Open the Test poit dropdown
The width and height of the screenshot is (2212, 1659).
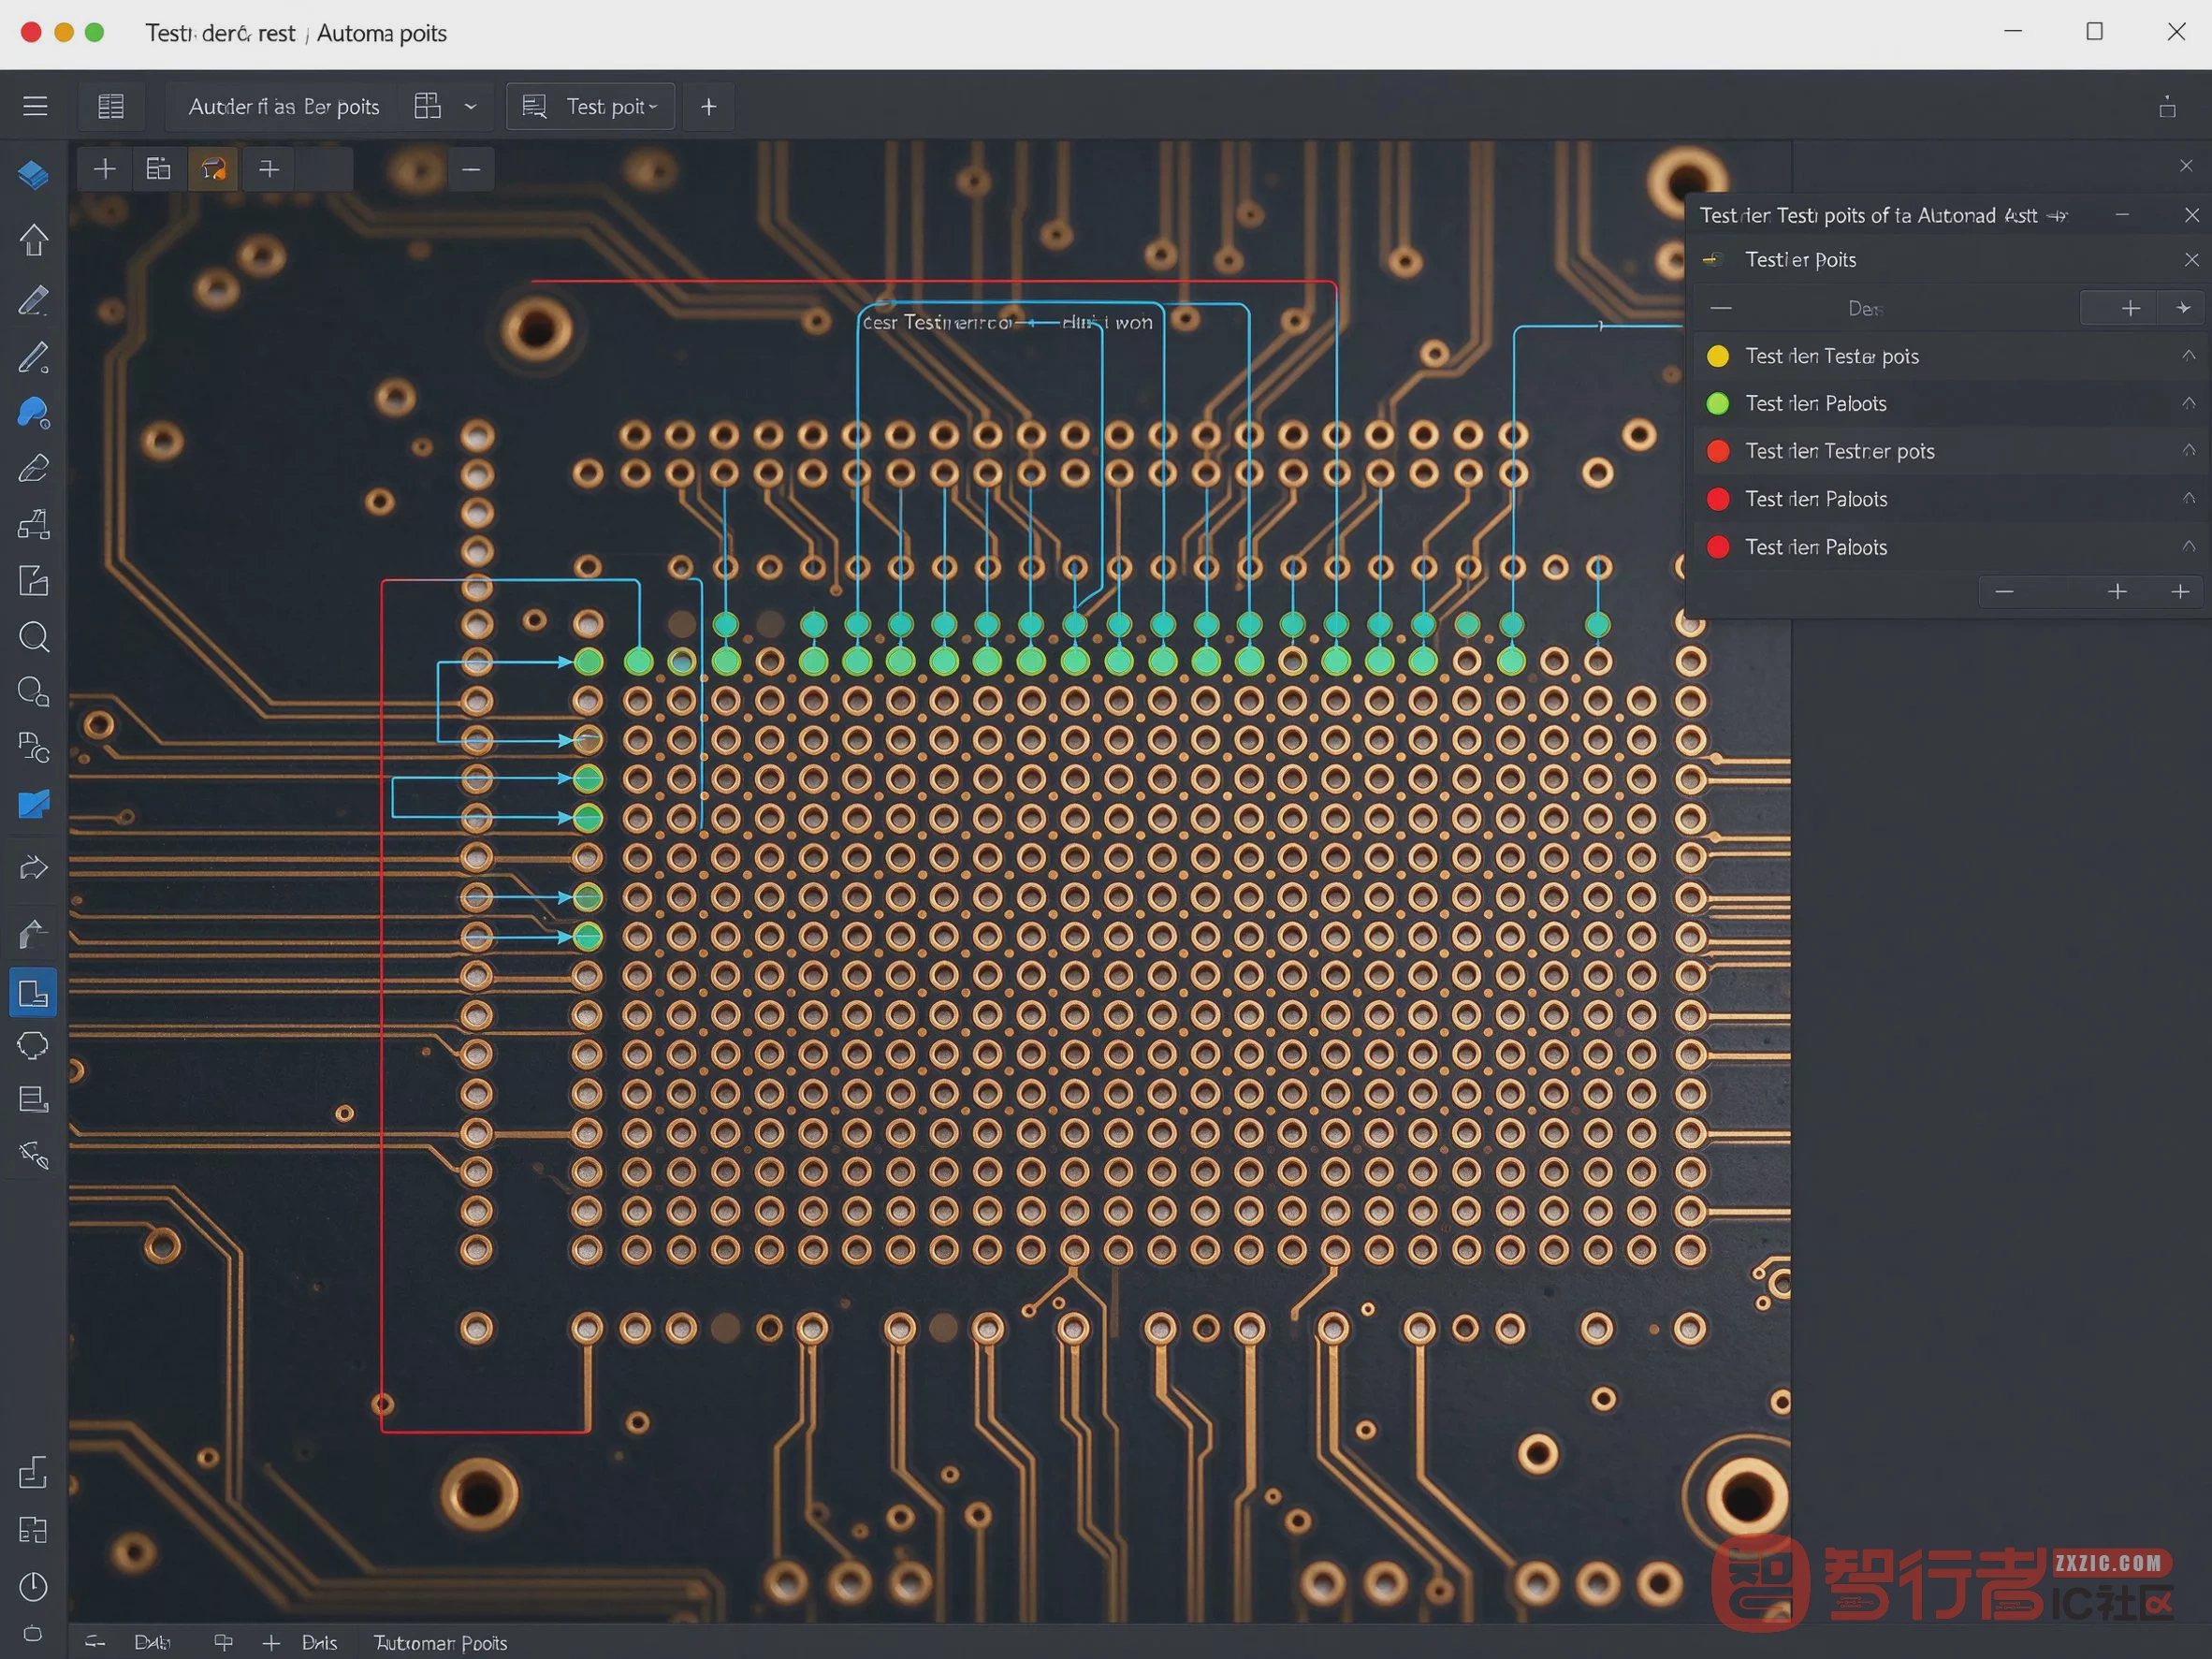[591, 106]
